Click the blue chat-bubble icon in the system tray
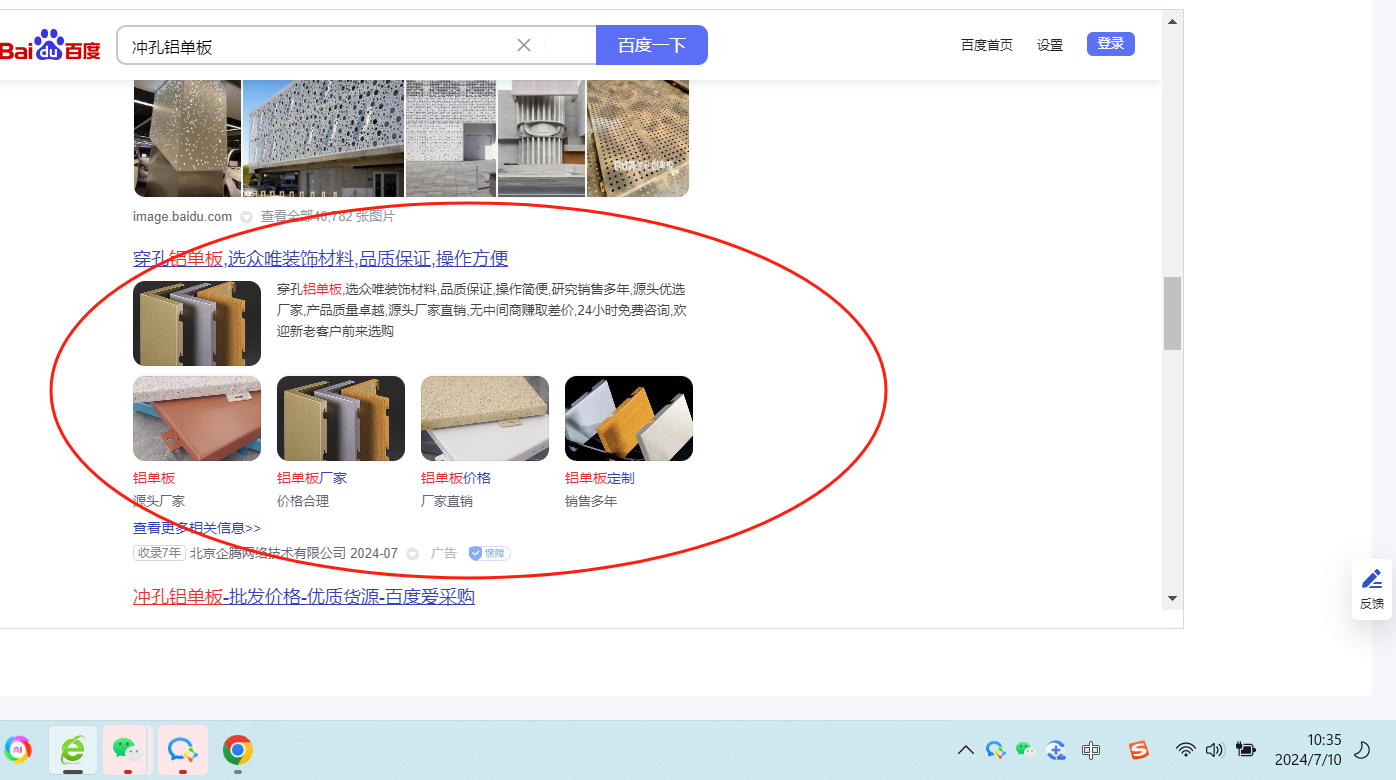 pos(995,750)
